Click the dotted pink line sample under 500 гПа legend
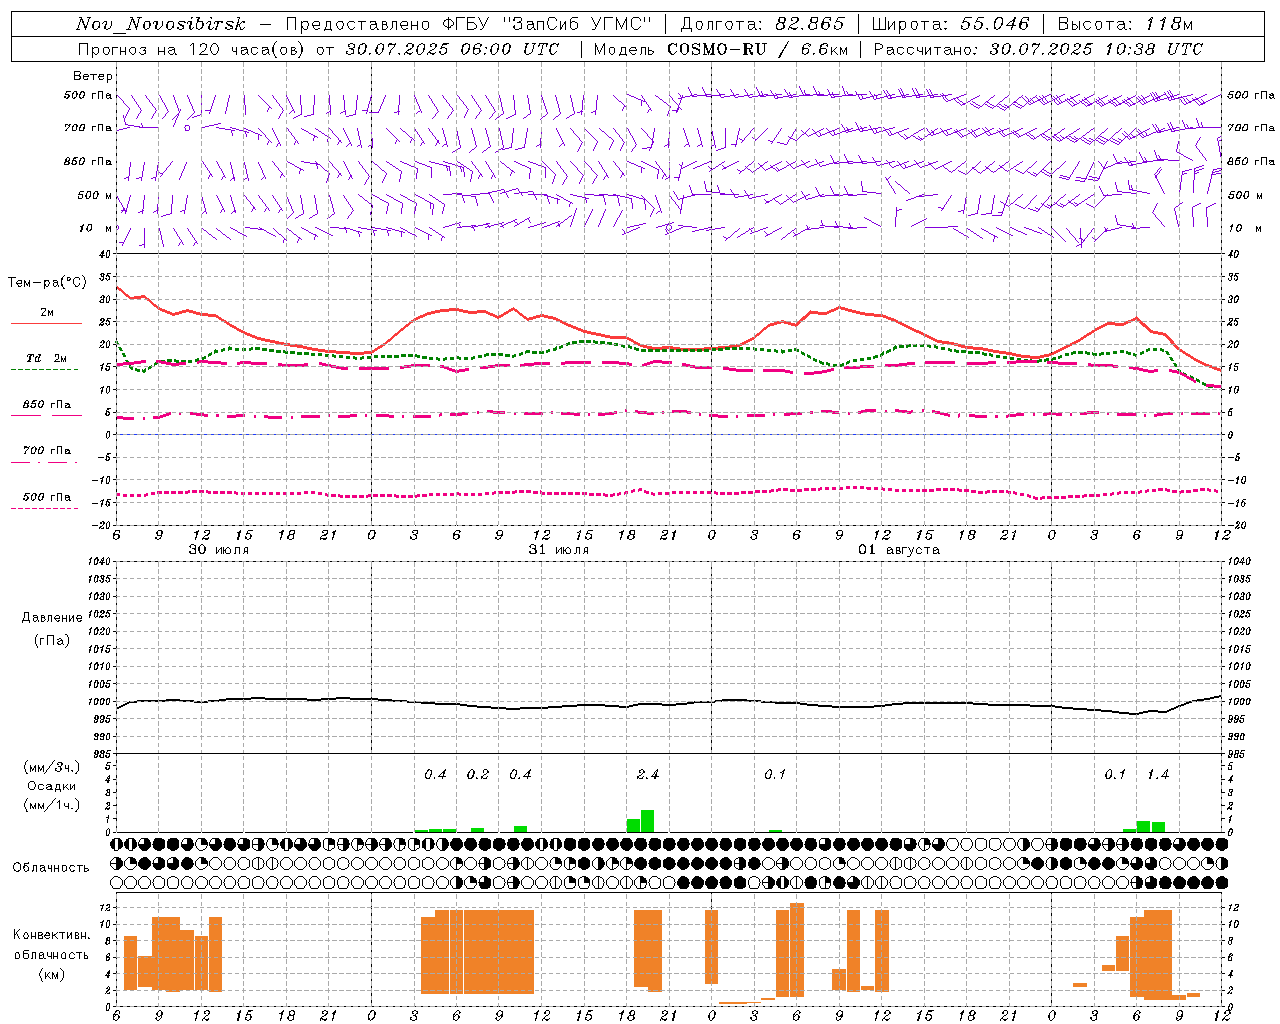This screenshot has width=1280, height=1024. (45, 508)
